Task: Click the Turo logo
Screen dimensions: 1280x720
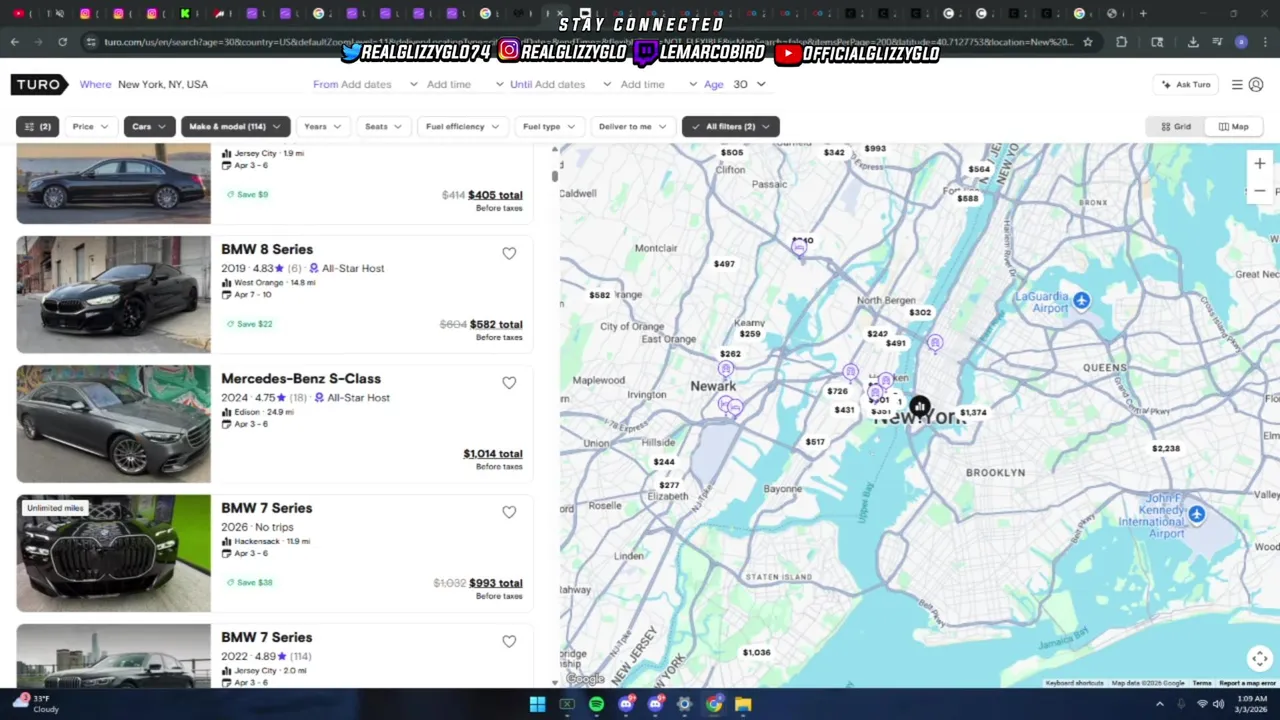Action: (x=39, y=84)
